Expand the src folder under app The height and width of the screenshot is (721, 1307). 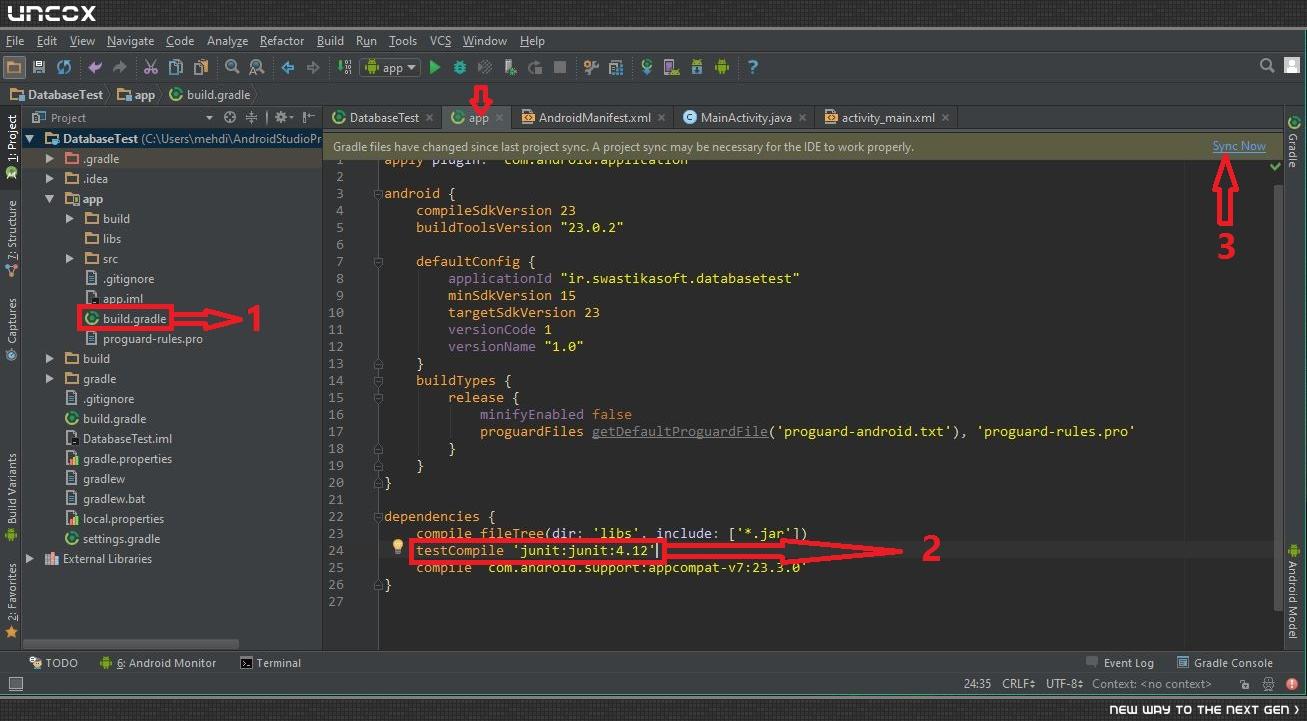click(70, 259)
